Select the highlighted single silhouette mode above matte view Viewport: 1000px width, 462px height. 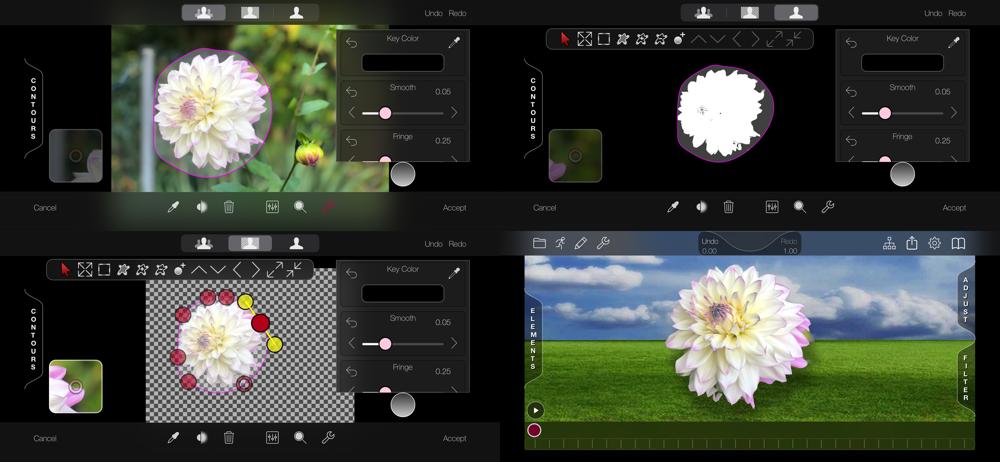click(x=796, y=13)
